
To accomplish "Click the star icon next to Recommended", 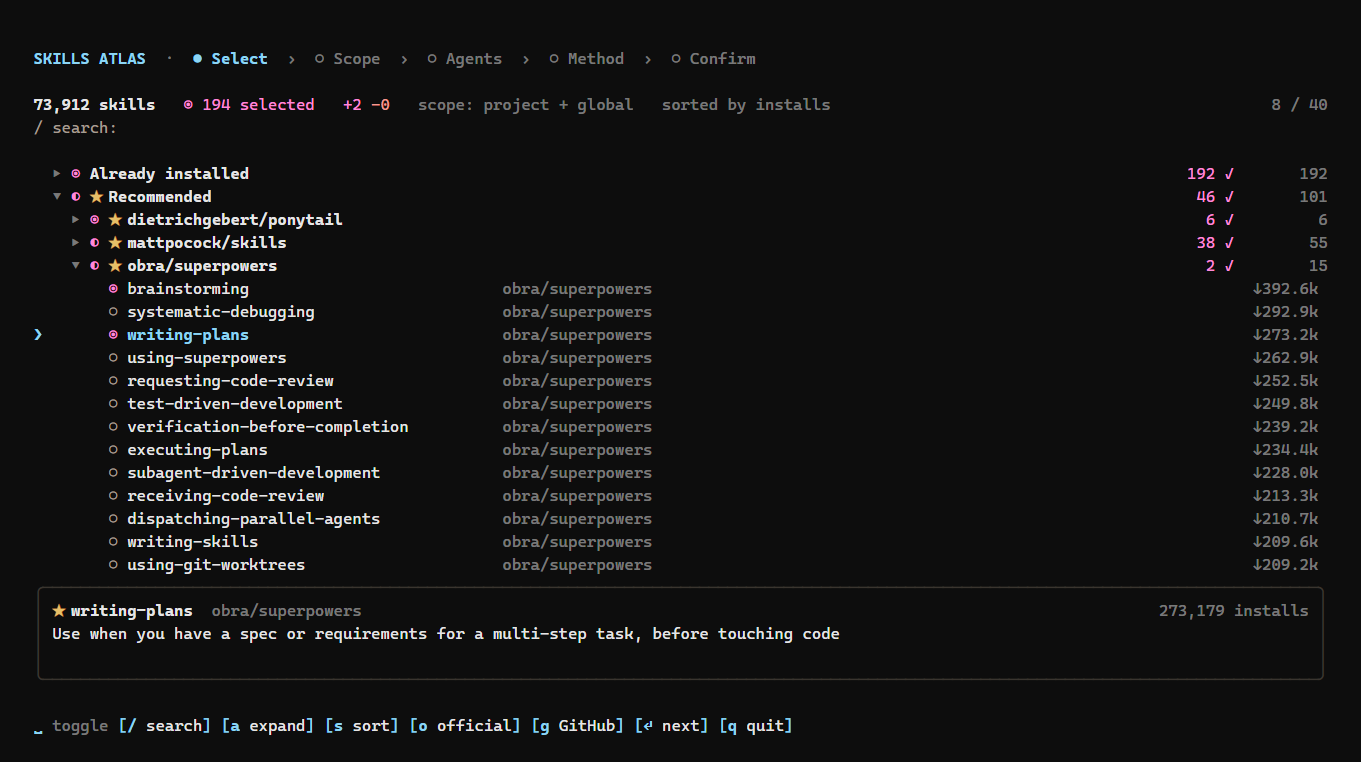I will click(96, 197).
